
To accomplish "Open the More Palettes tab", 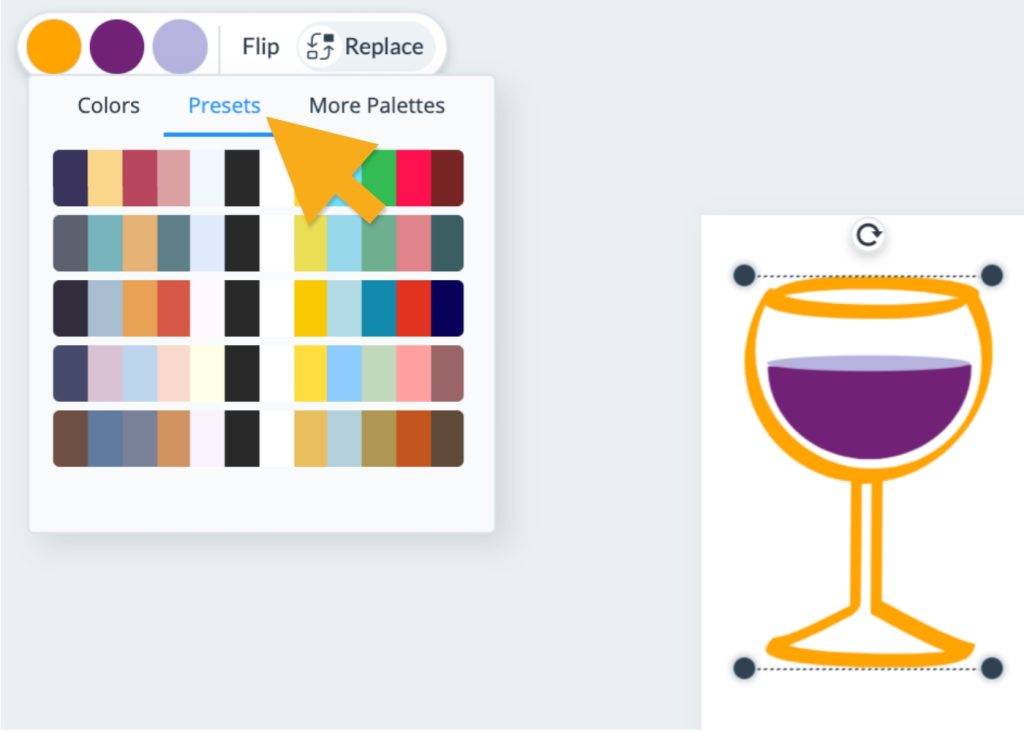I will pos(376,106).
